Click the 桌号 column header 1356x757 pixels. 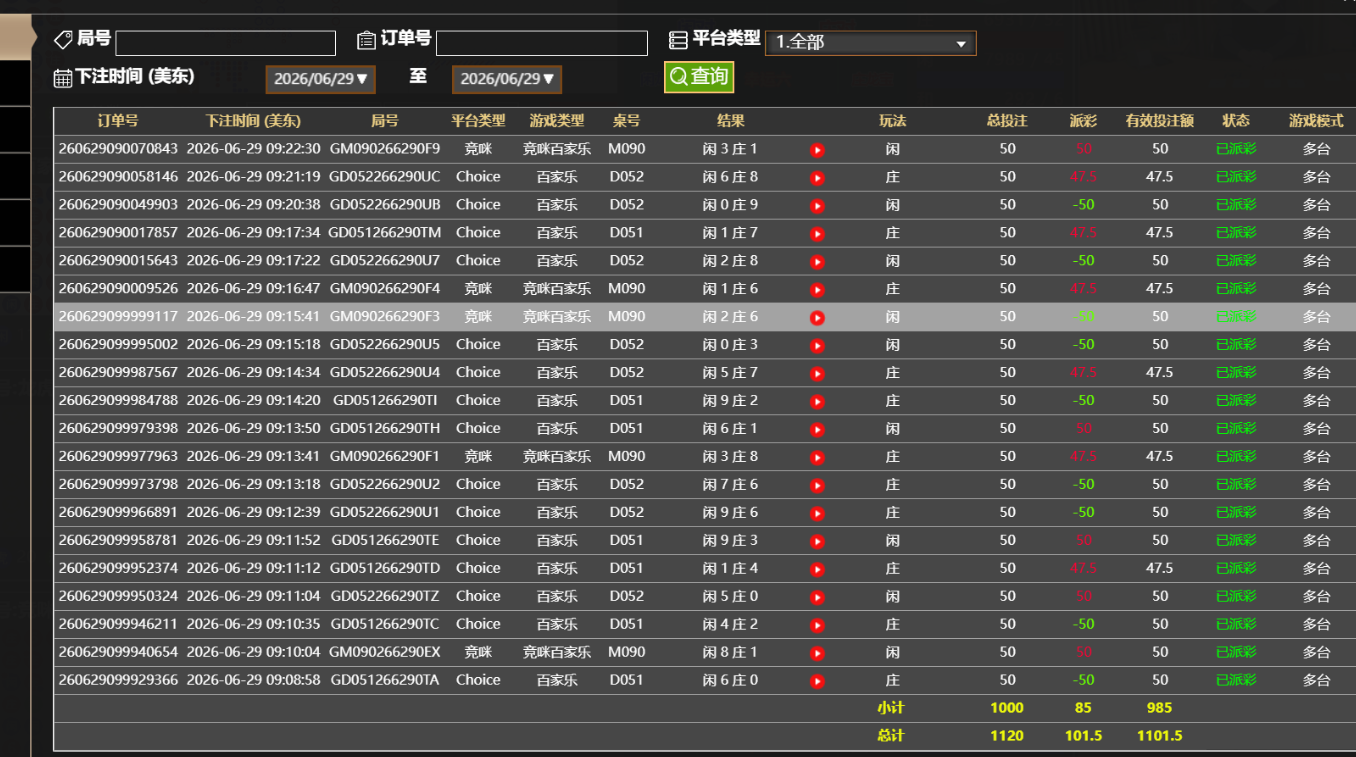(x=627, y=121)
